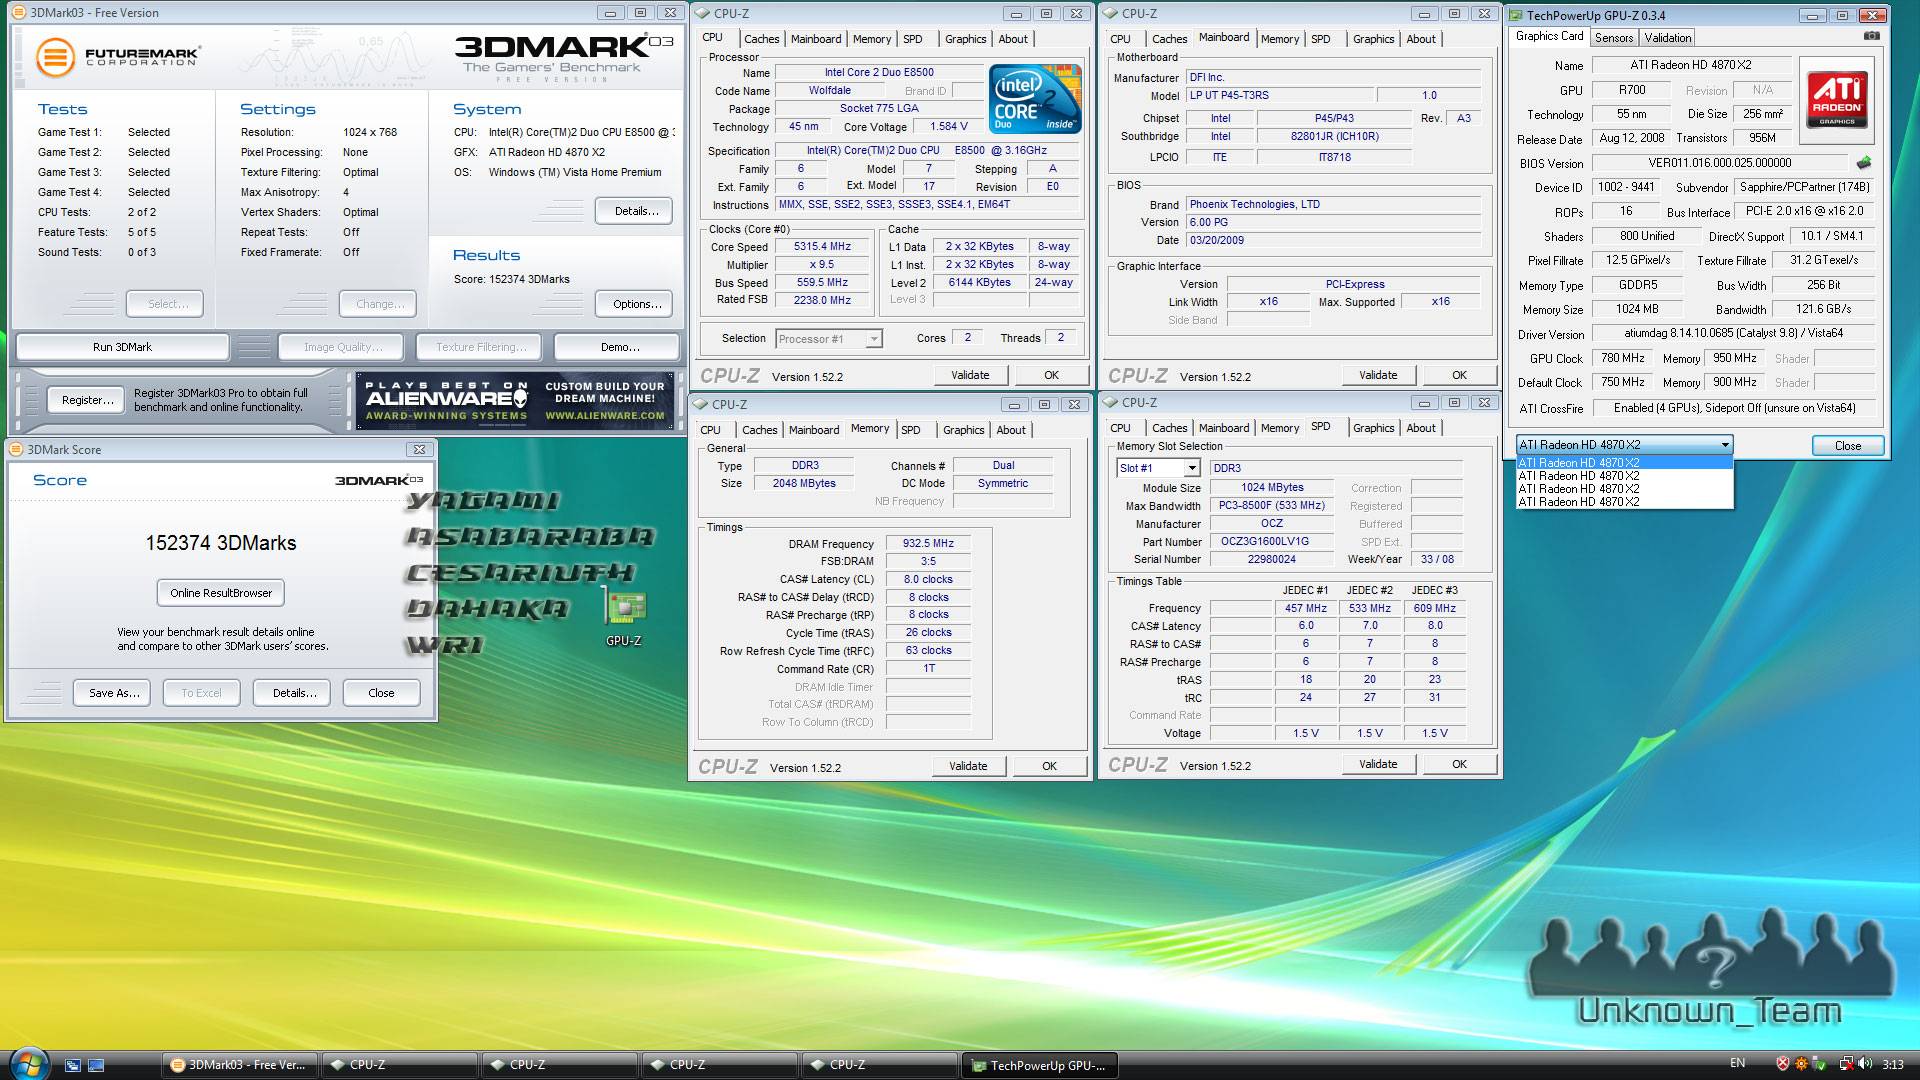
Task: Click the GPU-Z Name field ATI Radeon HD 4870 X2
Action: point(1690,65)
